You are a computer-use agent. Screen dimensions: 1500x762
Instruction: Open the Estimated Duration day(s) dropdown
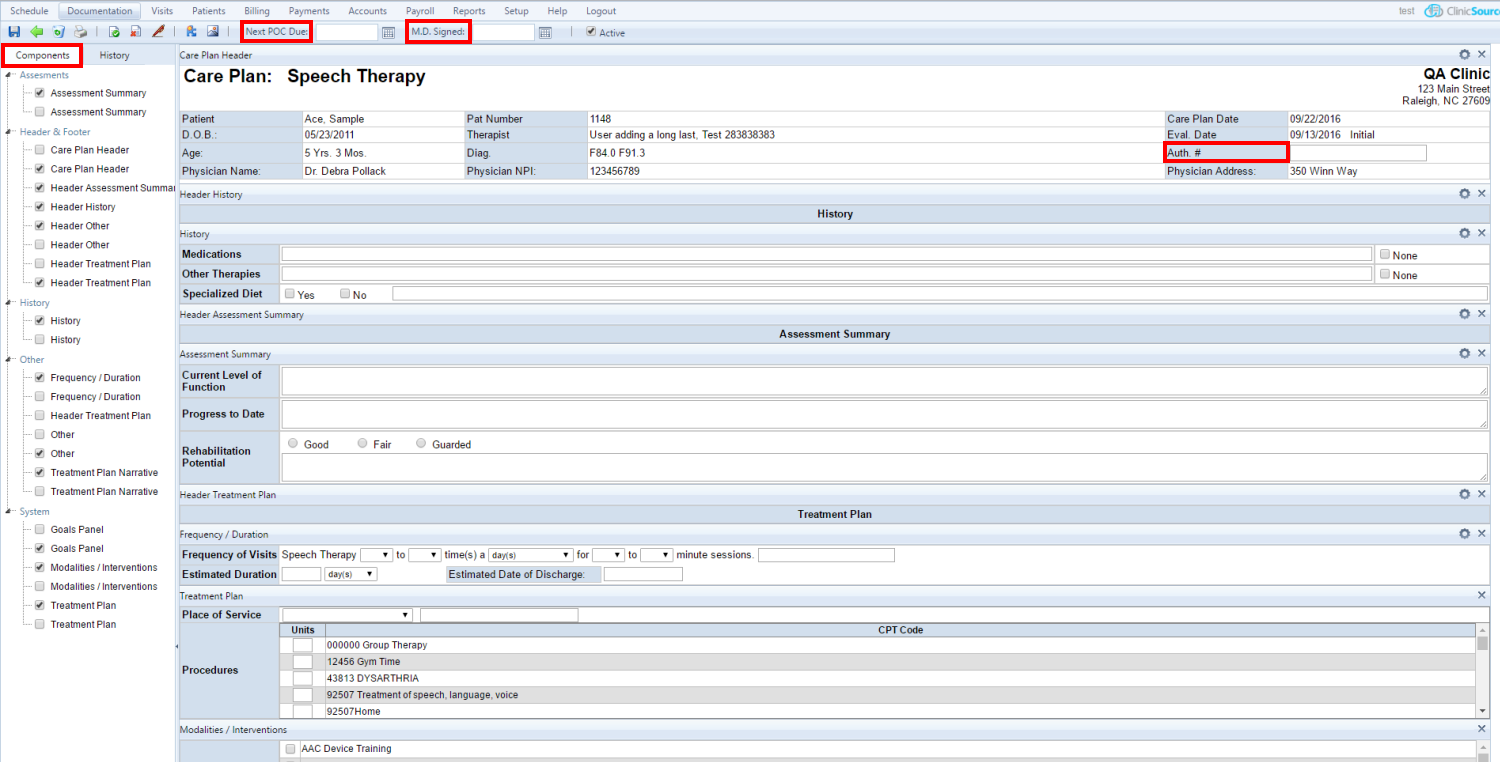[x=351, y=575]
